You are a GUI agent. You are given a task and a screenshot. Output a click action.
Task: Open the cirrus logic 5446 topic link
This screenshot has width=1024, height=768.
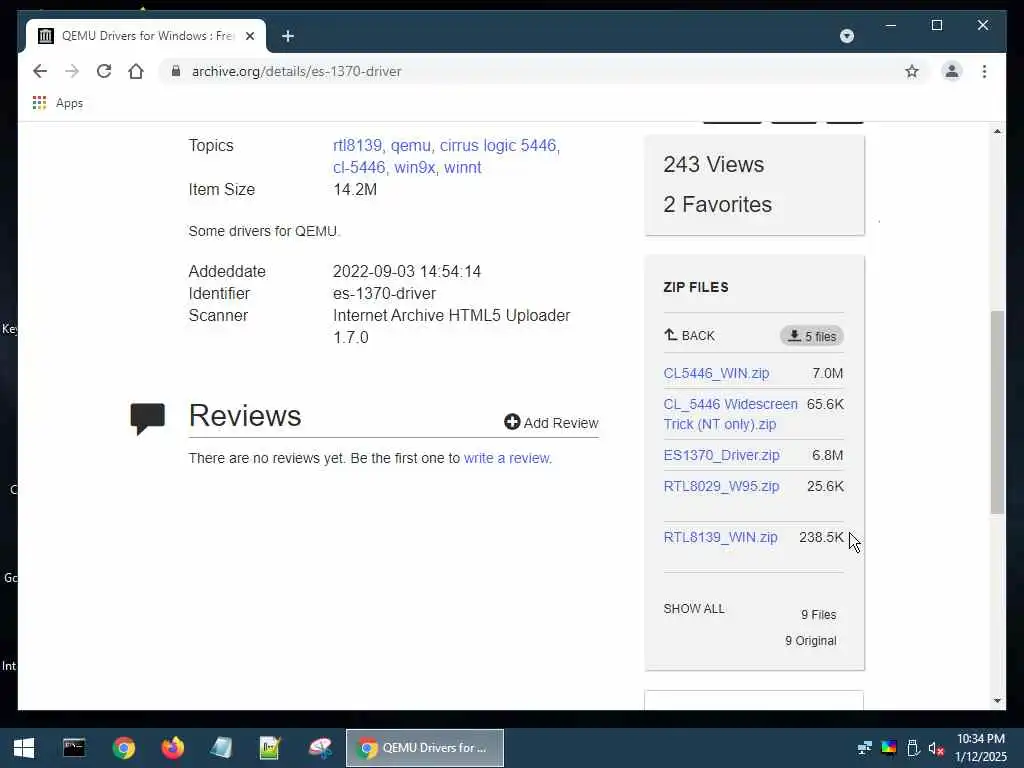click(x=498, y=145)
